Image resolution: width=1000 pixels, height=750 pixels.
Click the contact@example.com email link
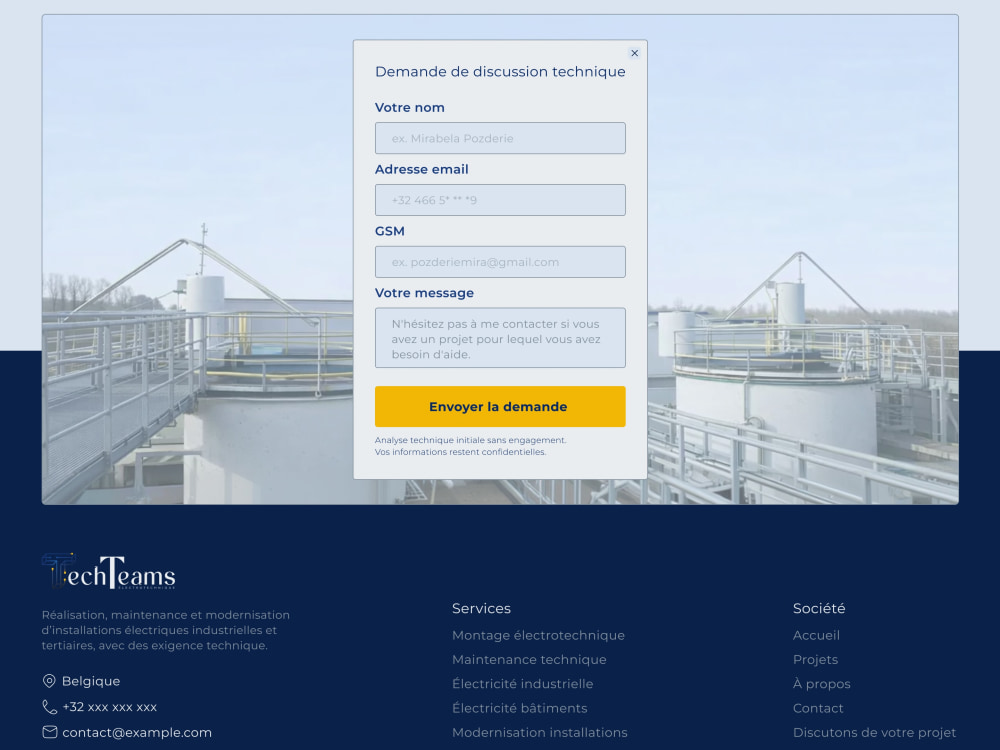click(137, 732)
